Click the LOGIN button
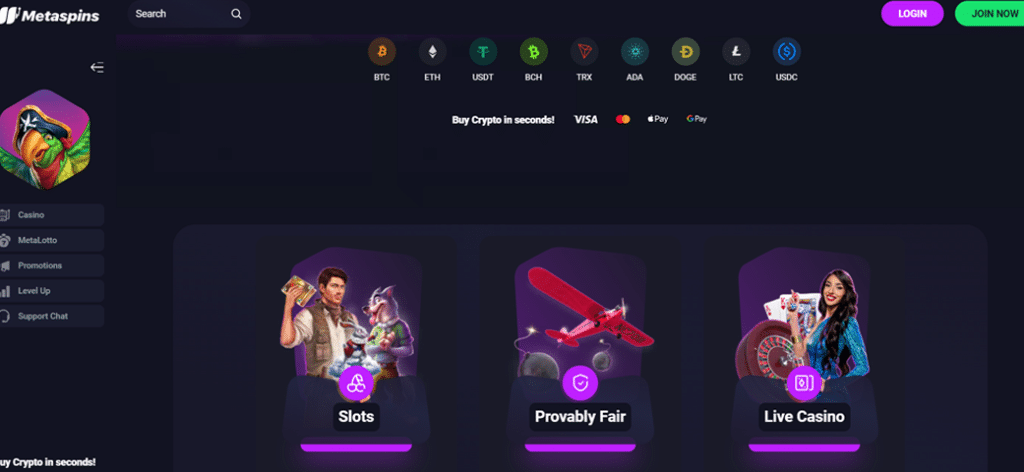 tap(912, 14)
